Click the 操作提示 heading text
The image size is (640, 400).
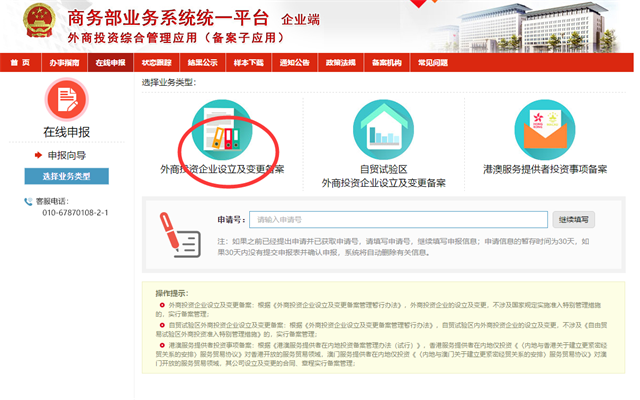coord(172,293)
